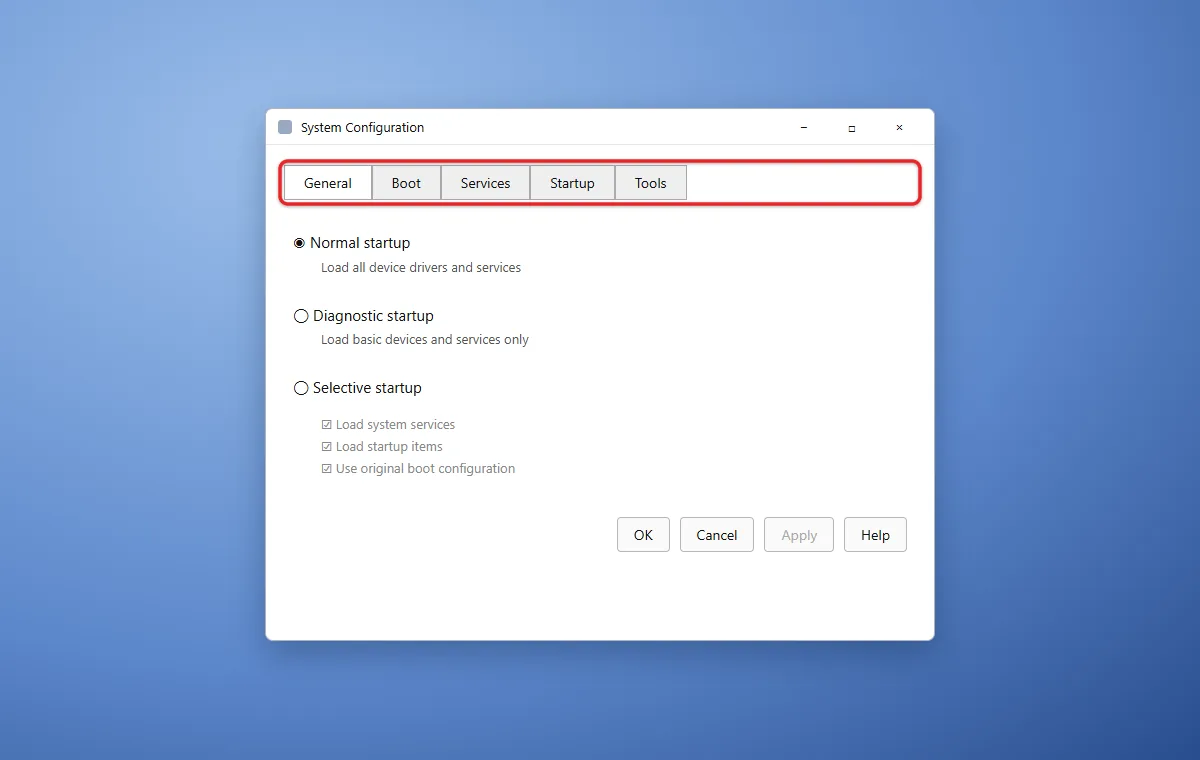Click the Apply button
This screenshot has height=760, width=1200.
[x=799, y=535]
